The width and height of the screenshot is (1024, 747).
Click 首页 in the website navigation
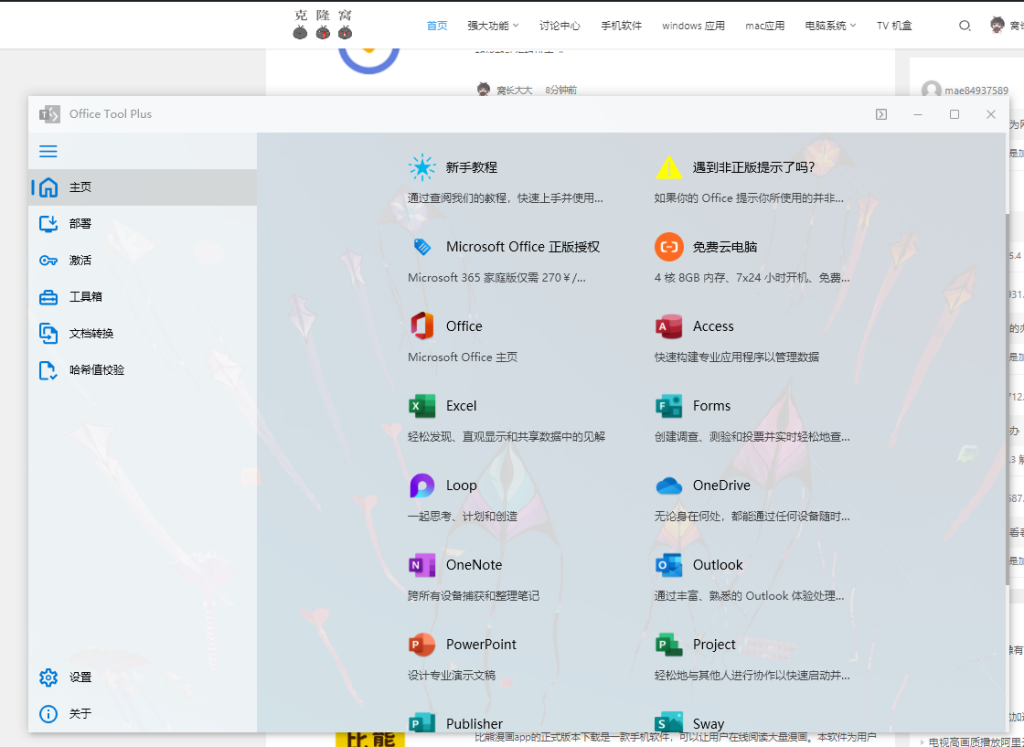tap(437, 25)
